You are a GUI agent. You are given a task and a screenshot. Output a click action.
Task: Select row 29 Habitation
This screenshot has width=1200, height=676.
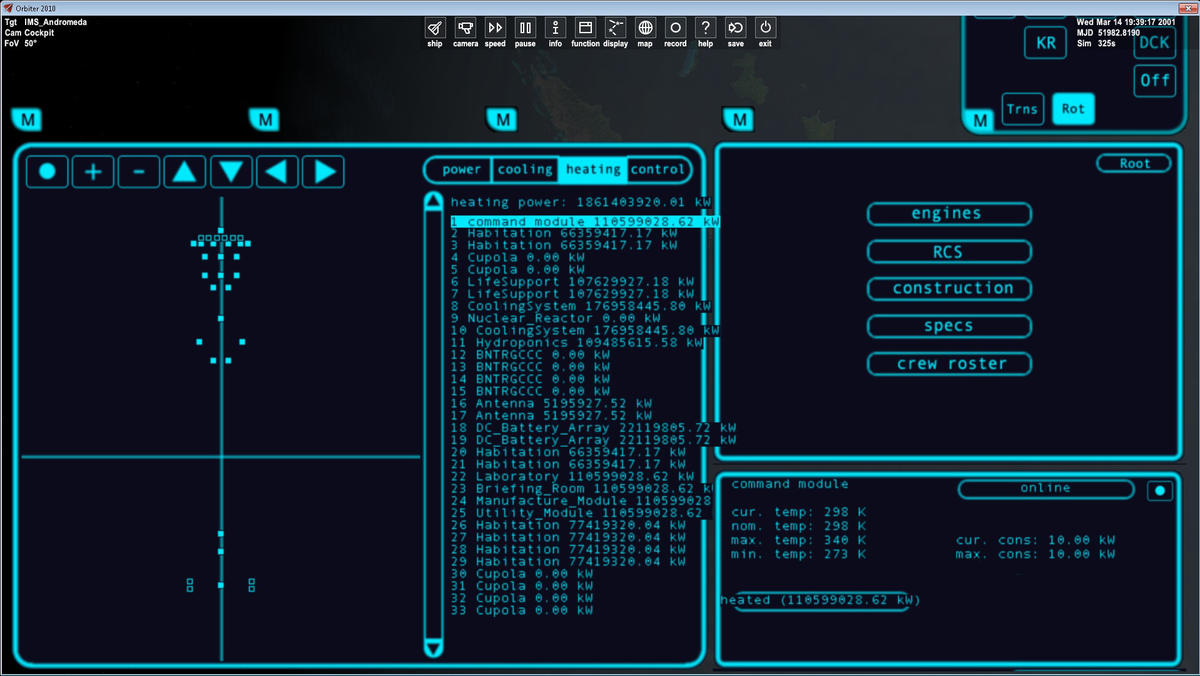568,562
